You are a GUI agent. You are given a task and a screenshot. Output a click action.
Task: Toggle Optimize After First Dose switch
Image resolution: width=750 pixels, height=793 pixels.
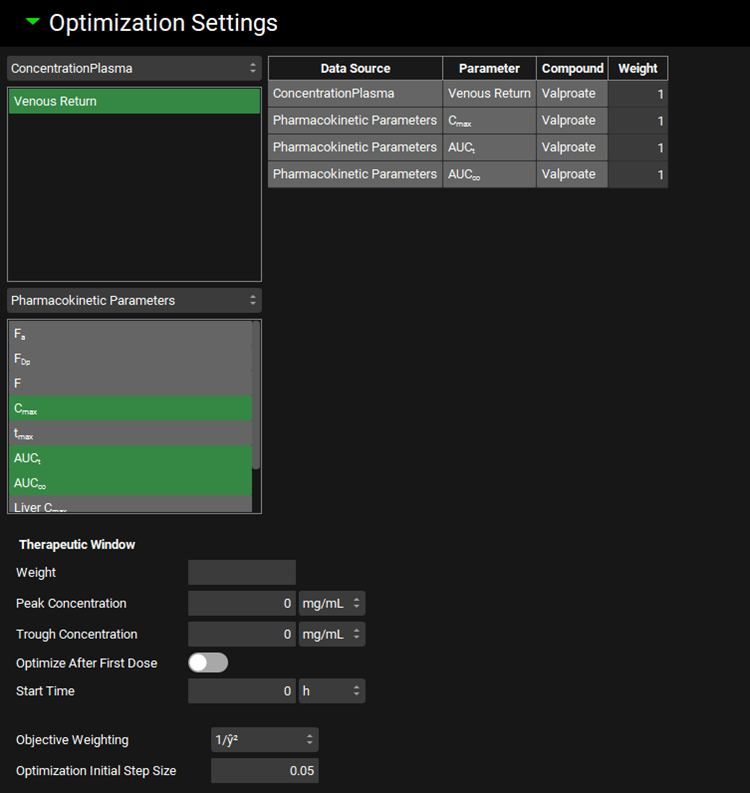coord(208,663)
